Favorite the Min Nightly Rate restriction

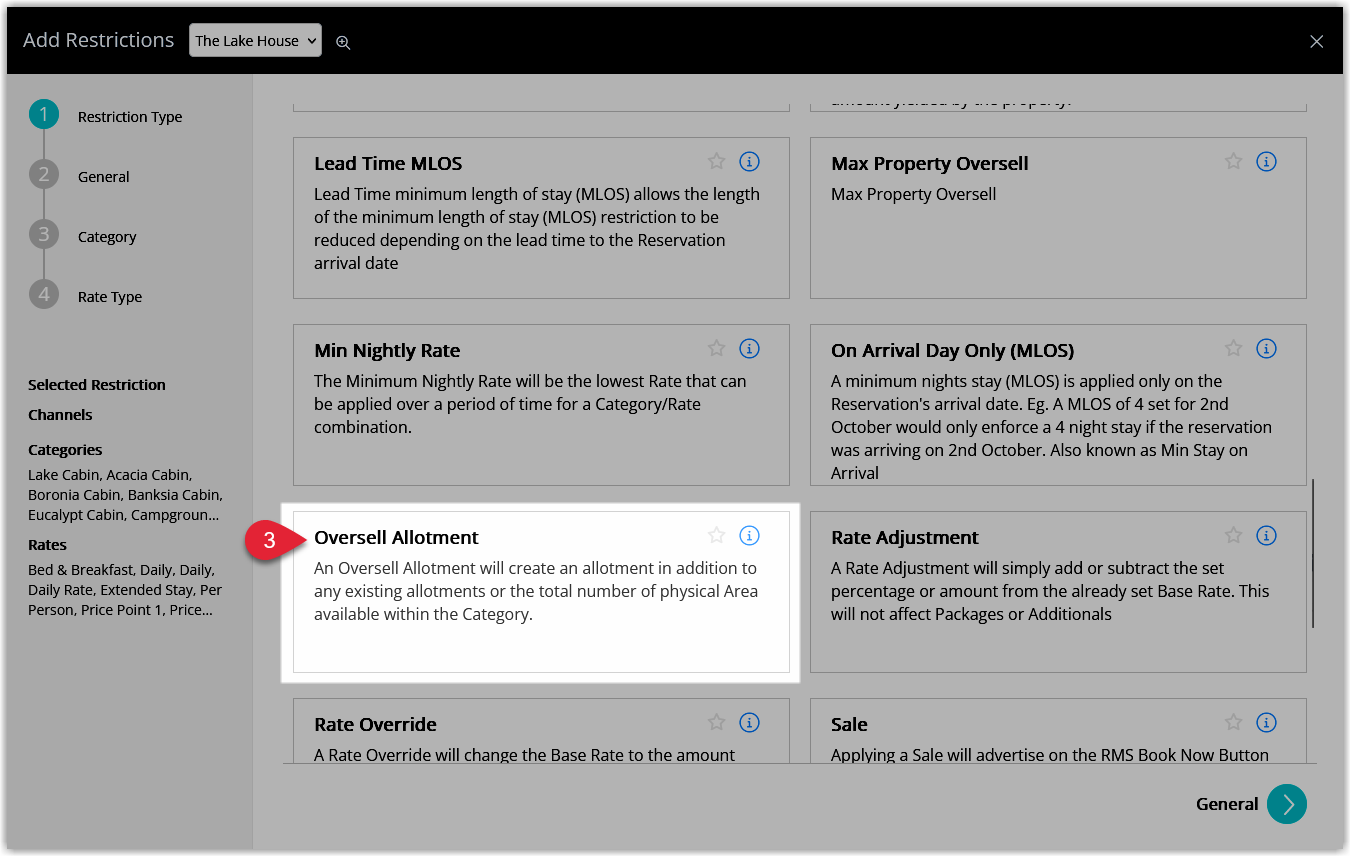point(716,348)
